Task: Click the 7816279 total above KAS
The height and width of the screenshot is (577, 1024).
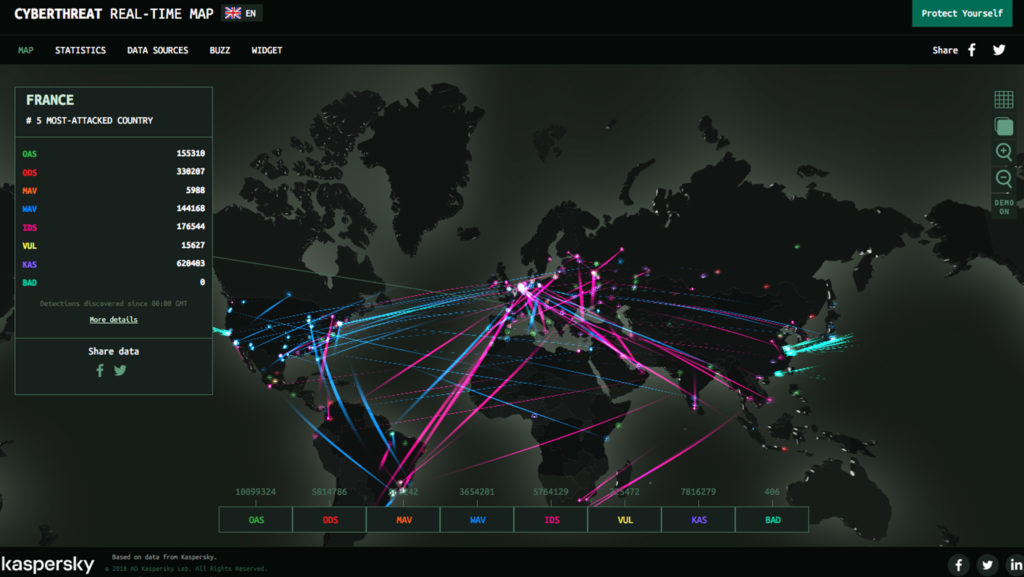Action: 698,491
